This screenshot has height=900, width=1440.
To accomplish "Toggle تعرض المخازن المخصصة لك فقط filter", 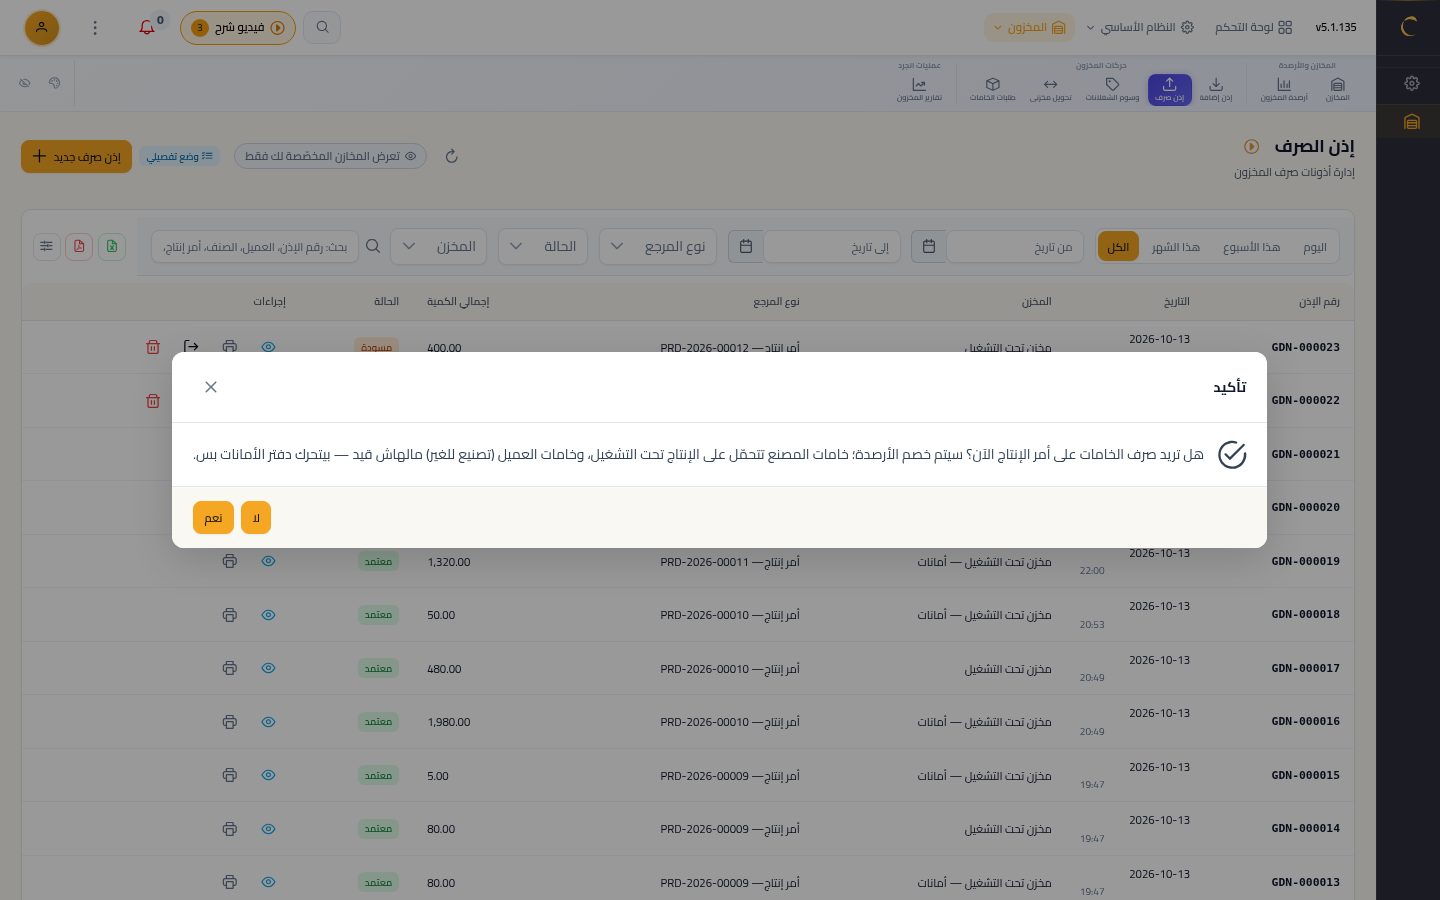I will coord(330,156).
